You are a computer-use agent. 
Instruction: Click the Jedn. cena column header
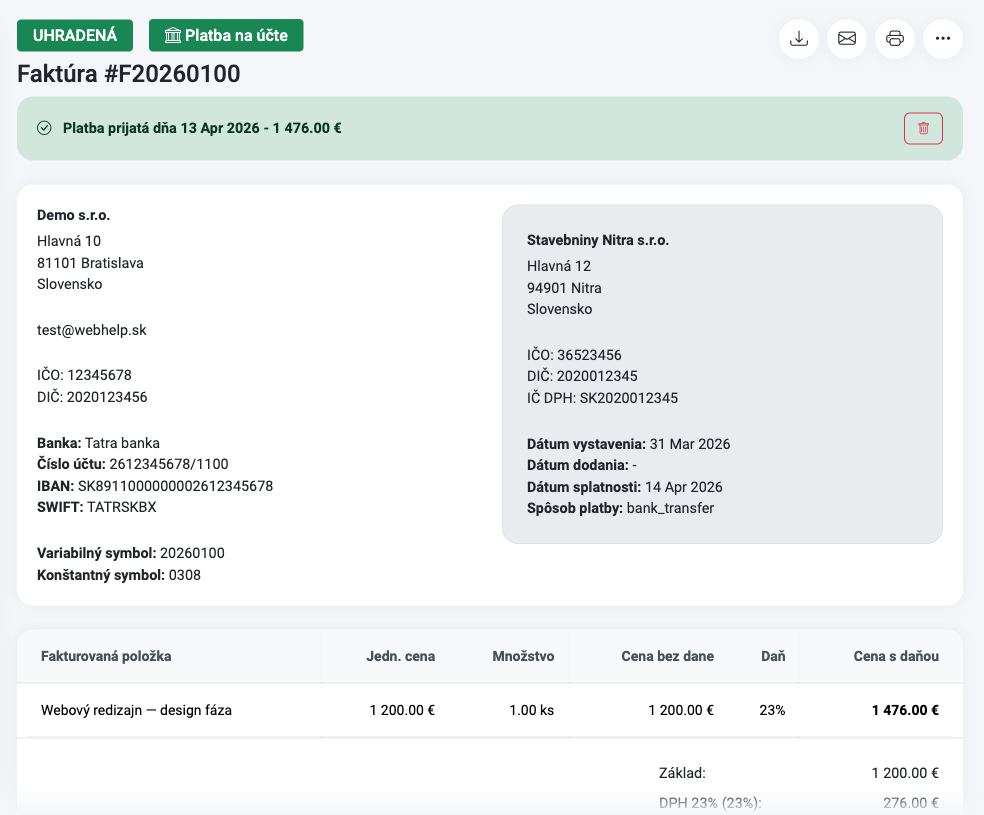[400, 656]
